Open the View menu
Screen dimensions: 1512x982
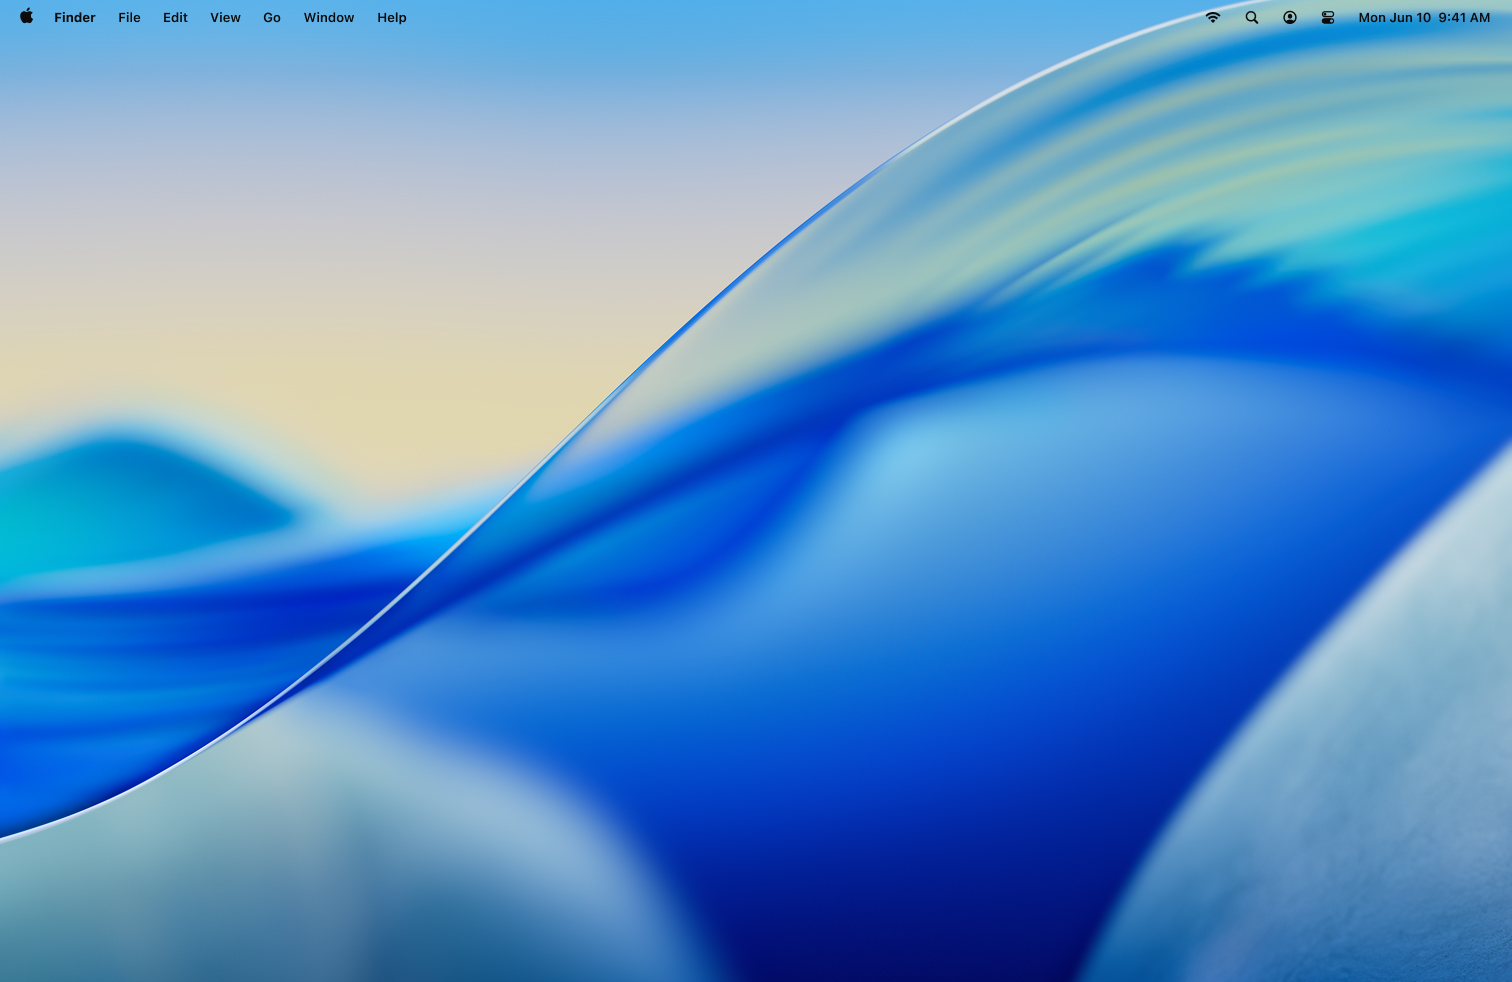[x=225, y=17]
